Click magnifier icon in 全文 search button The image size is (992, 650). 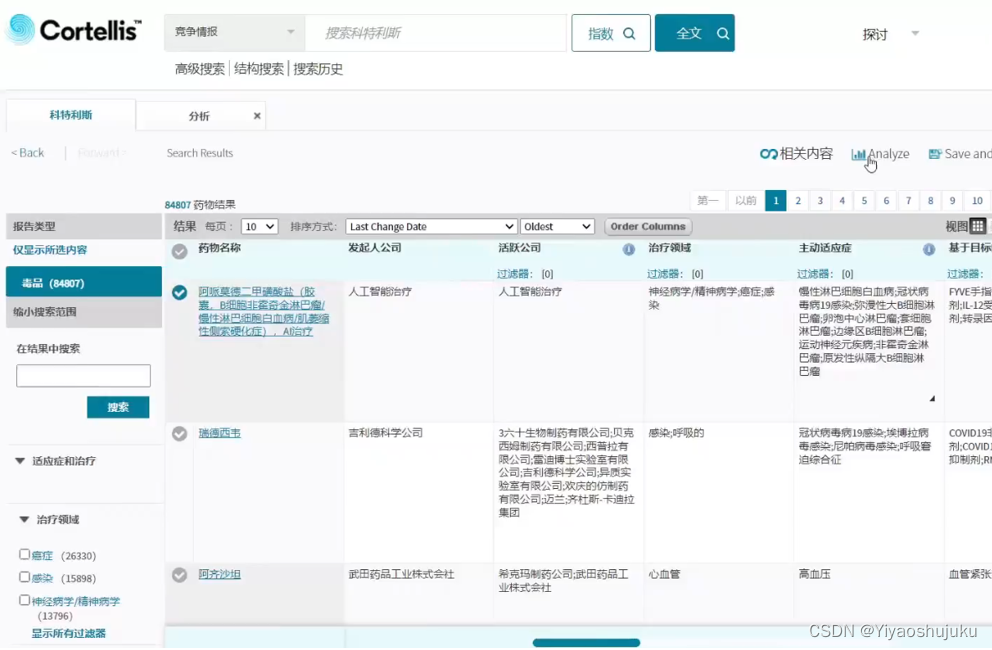coord(722,34)
